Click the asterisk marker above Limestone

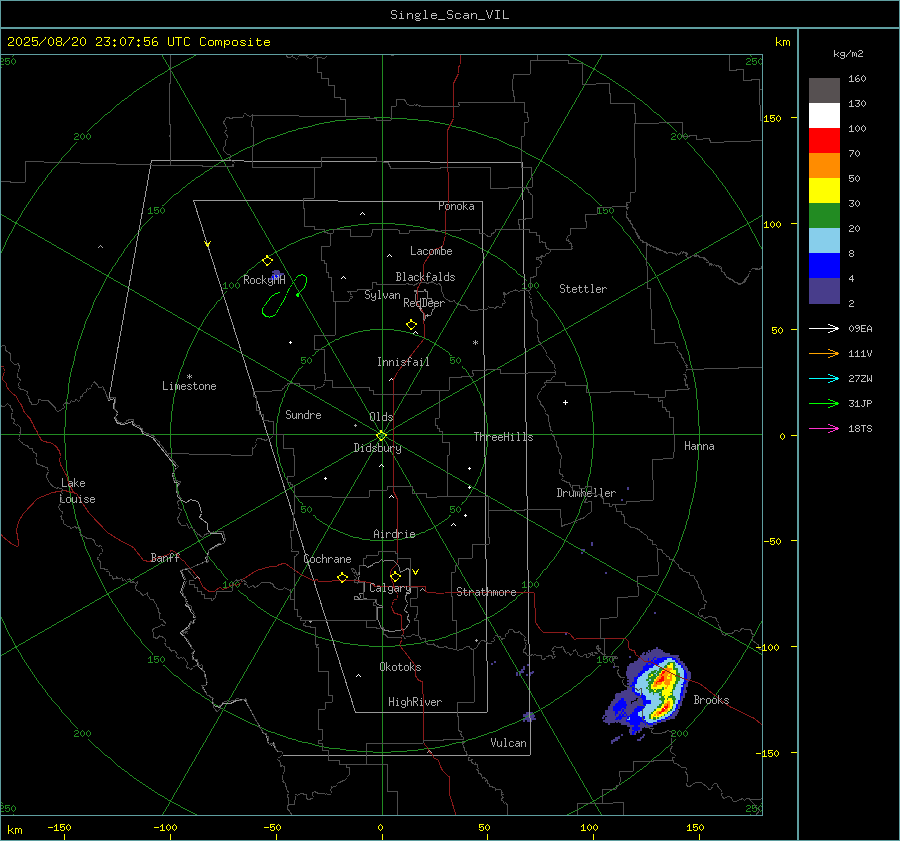189,377
